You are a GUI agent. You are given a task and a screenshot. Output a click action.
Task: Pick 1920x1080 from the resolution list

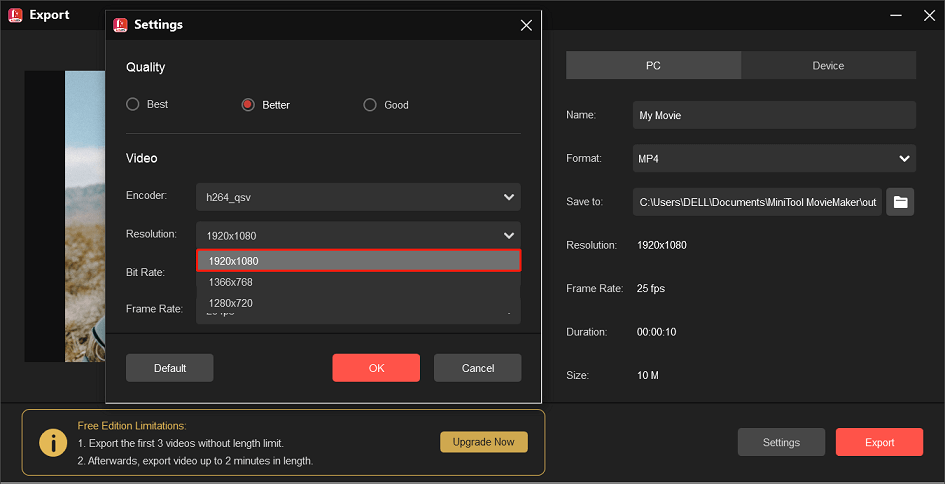pyautogui.click(x=358, y=261)
